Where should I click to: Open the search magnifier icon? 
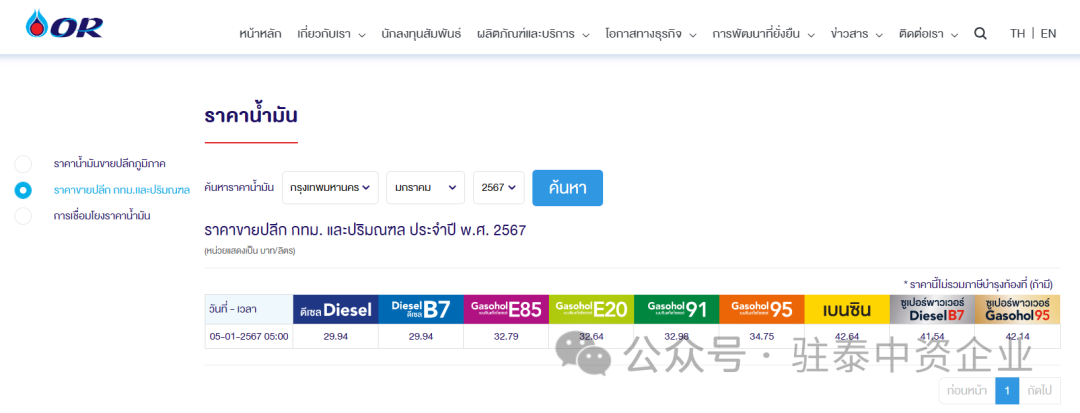980,34
